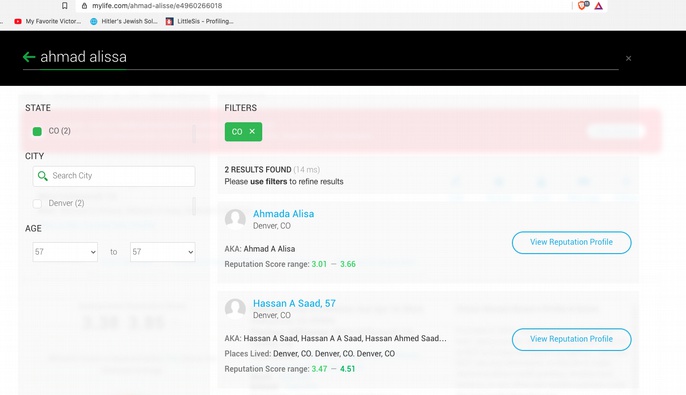Open the 'Hassan A Saad, 57' profile link

294,304
